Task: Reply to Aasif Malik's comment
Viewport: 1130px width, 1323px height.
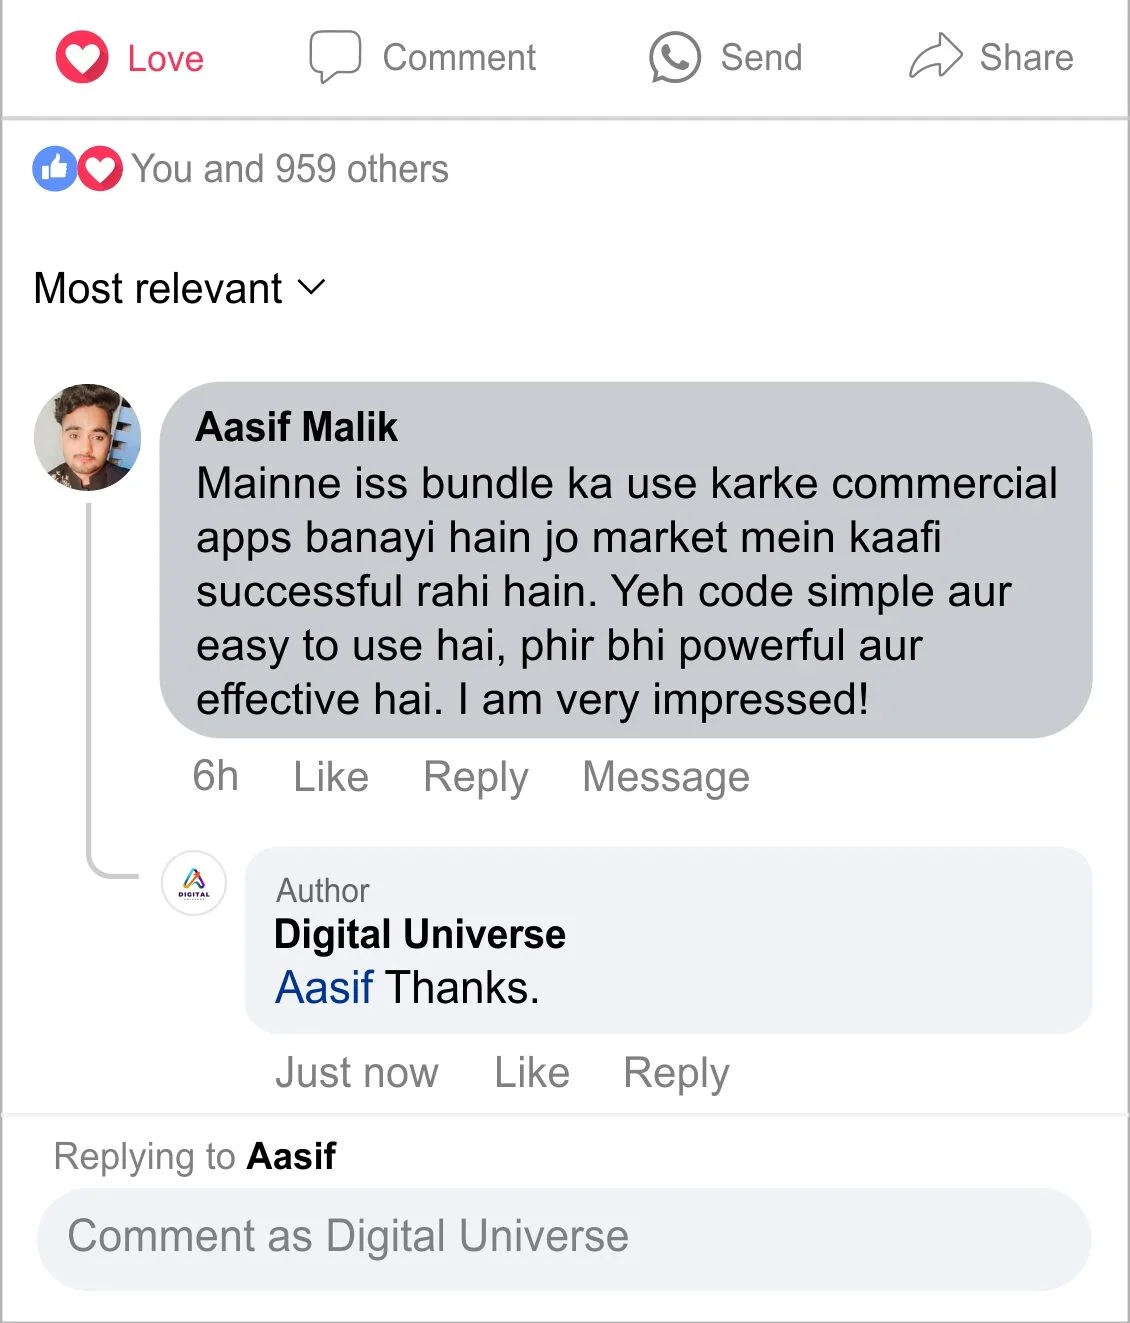Action: pos(476,777)
